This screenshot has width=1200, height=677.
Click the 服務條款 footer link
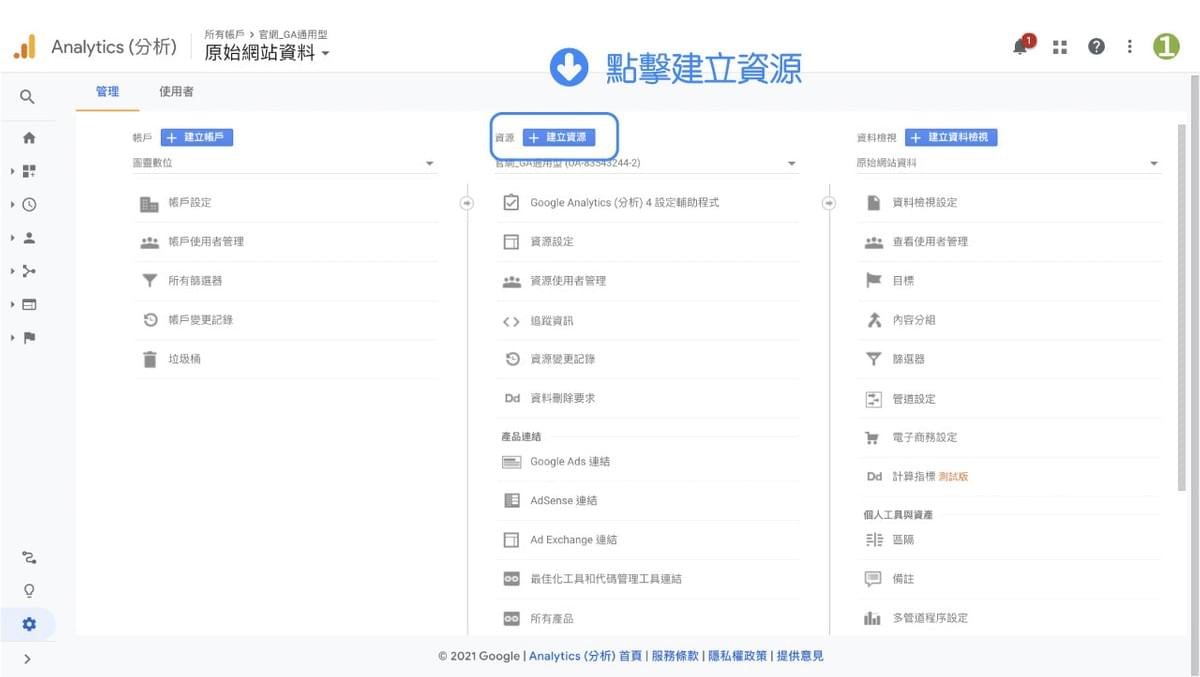[x=675, y=656]
